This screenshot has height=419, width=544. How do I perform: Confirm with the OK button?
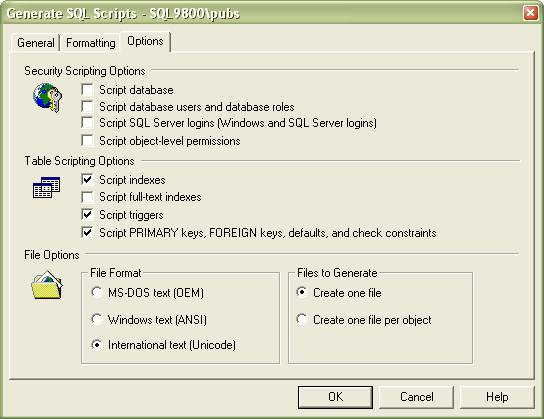tap(335, 397)
